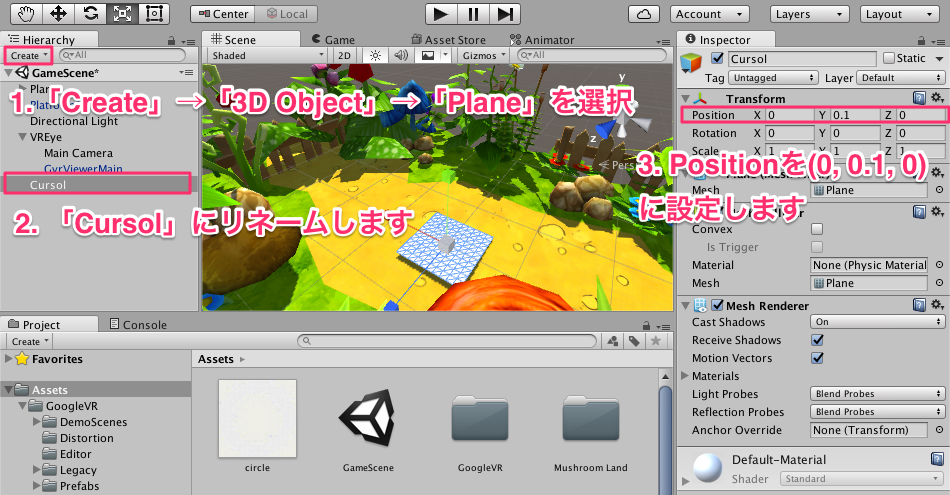
Task: Pick a Physic Material object
Action: pyautogui.click(x=939, y=265)
